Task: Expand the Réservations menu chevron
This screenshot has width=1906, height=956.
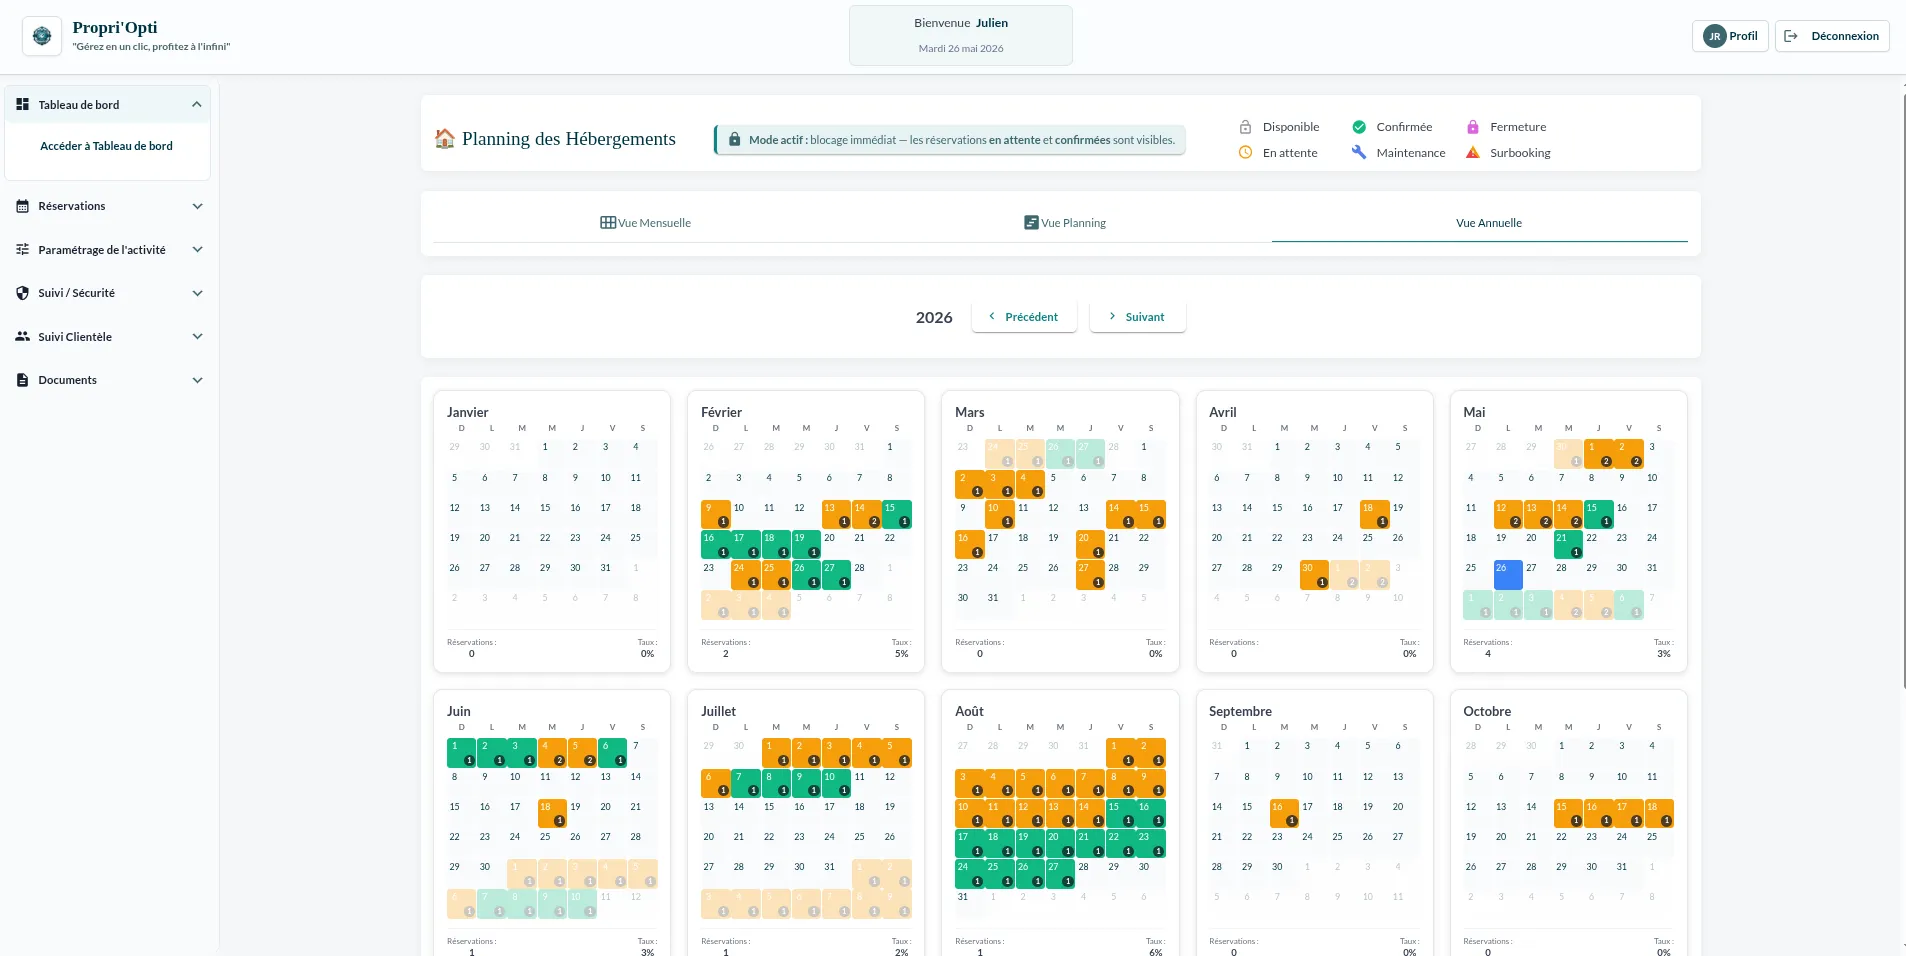Action: tap(197, 206)
